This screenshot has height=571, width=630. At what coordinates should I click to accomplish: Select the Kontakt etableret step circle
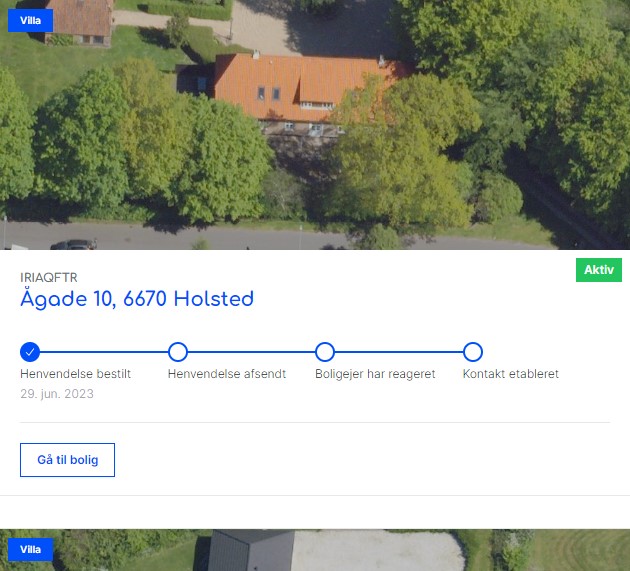pos(473,352)
